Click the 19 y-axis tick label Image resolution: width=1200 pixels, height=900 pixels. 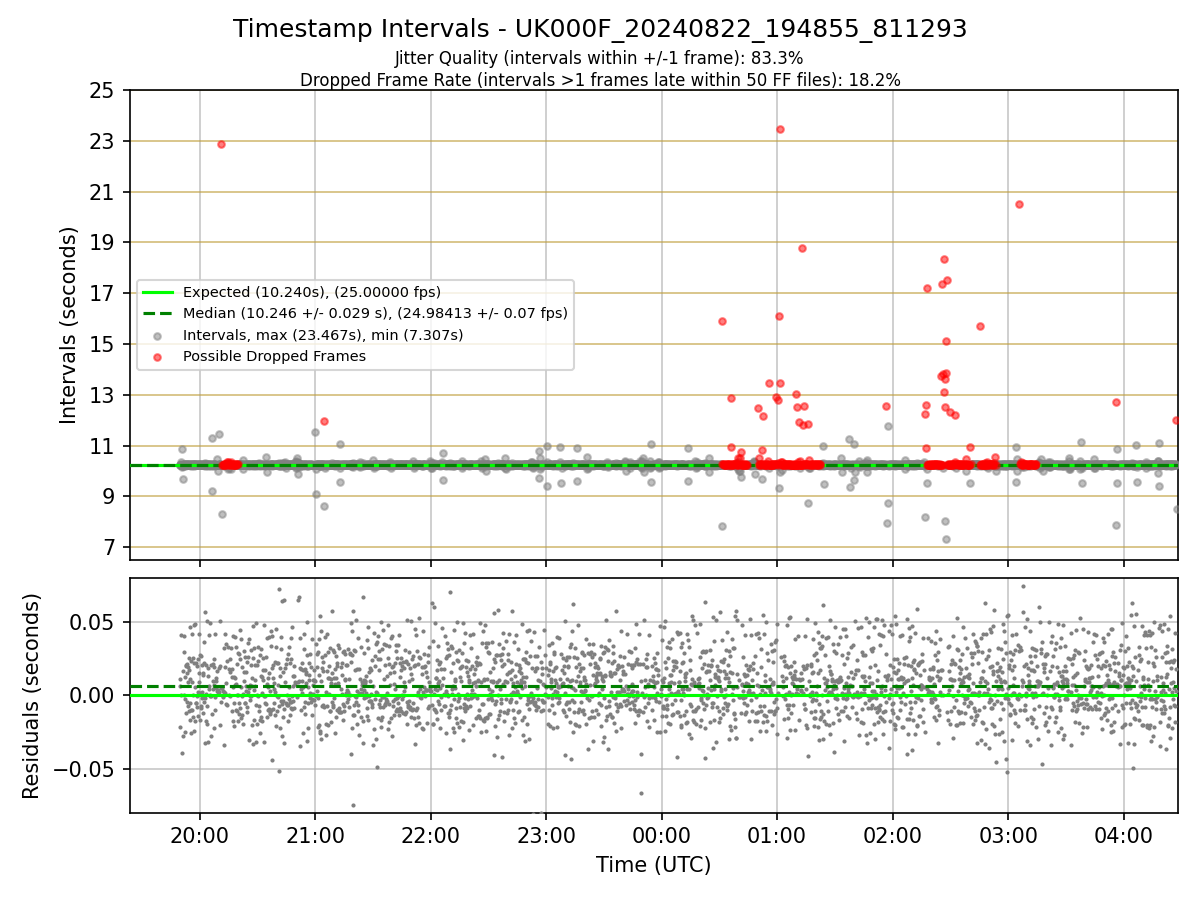[102, 243]
